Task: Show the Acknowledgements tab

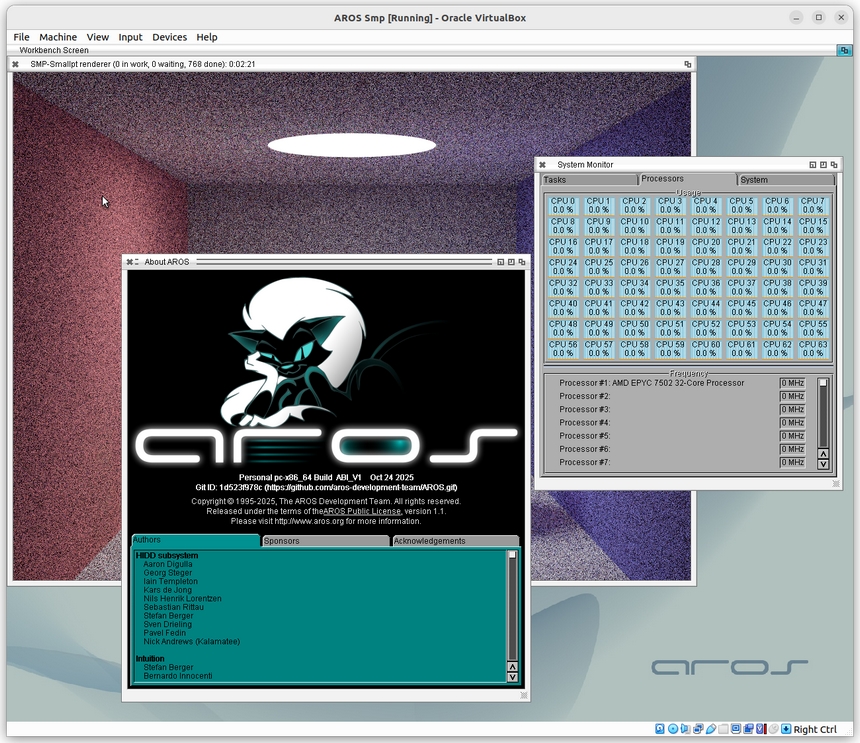Action: (x=455, y=541)
